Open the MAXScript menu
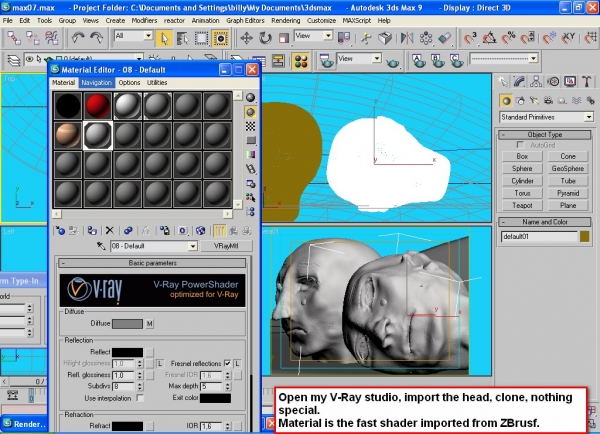This screenshot has height=434, width=600. (357, 21)
